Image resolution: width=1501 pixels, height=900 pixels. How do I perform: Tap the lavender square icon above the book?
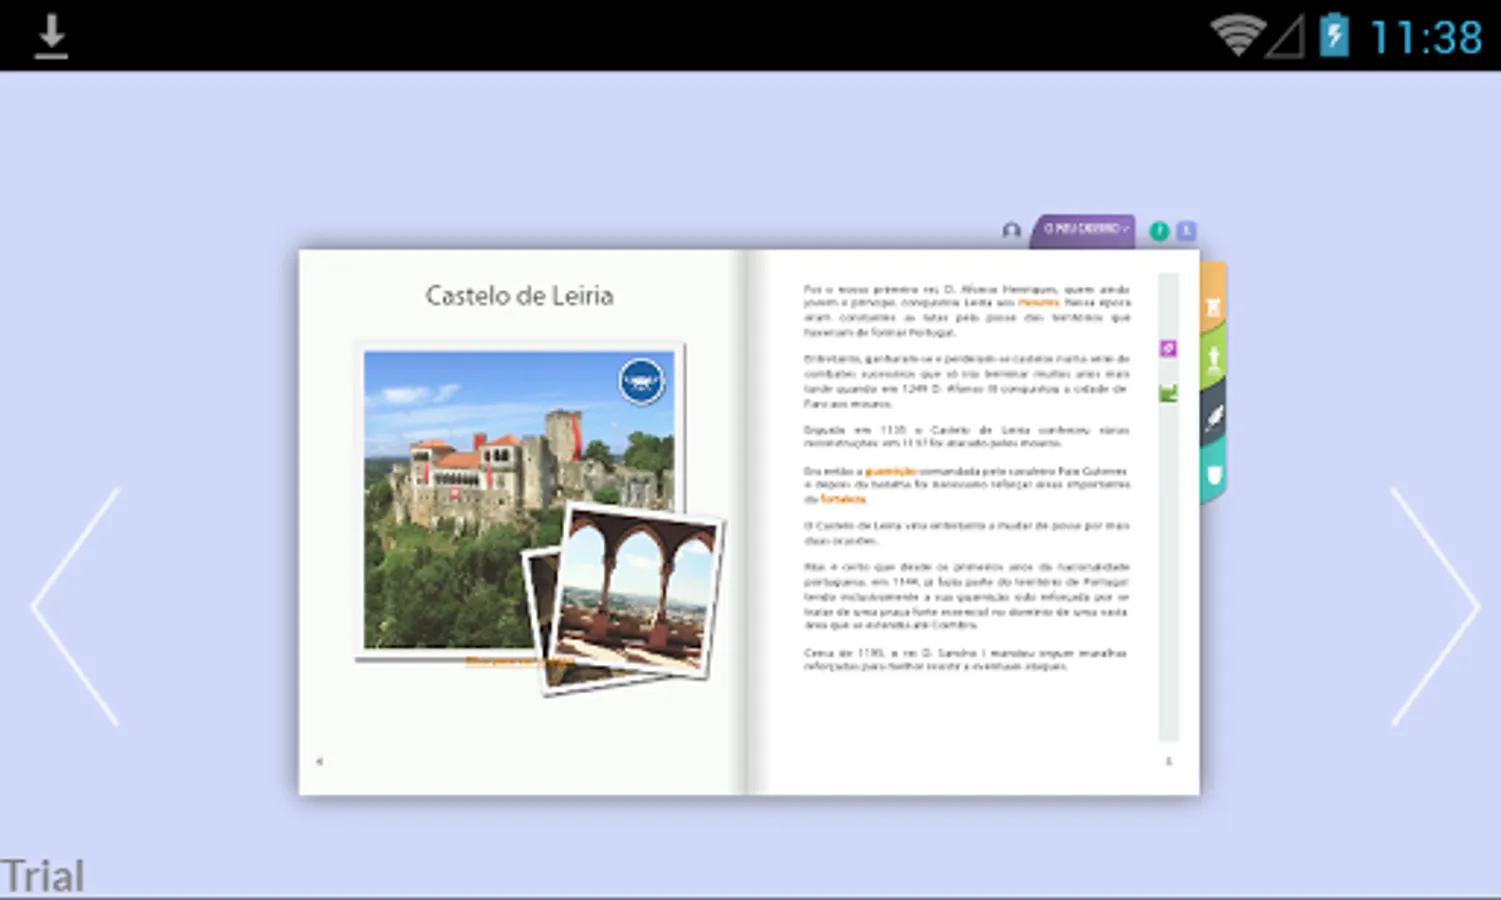coord(1186,231)
